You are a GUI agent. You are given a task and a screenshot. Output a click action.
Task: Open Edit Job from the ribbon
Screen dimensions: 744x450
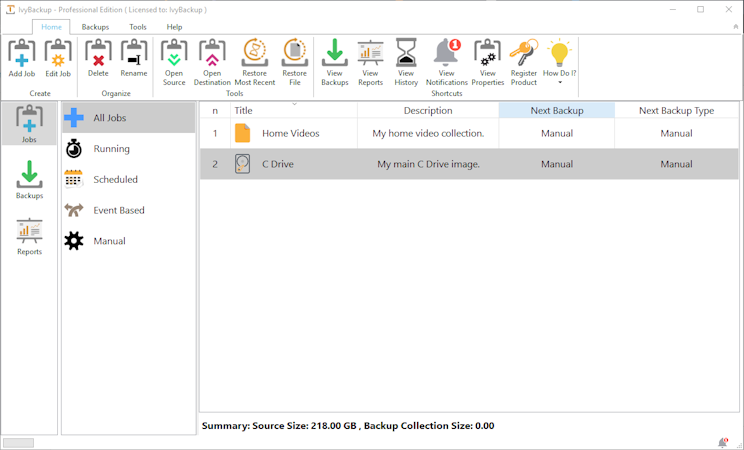tap(58, 58)
